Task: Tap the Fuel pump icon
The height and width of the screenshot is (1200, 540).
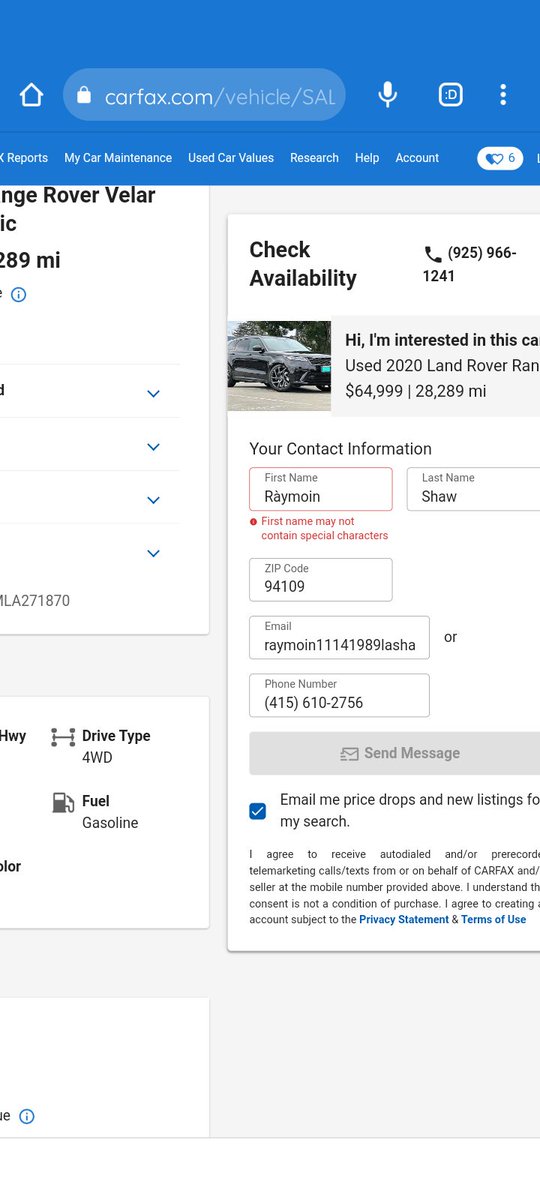Action: pyautogui.click(x=63, y=802)
